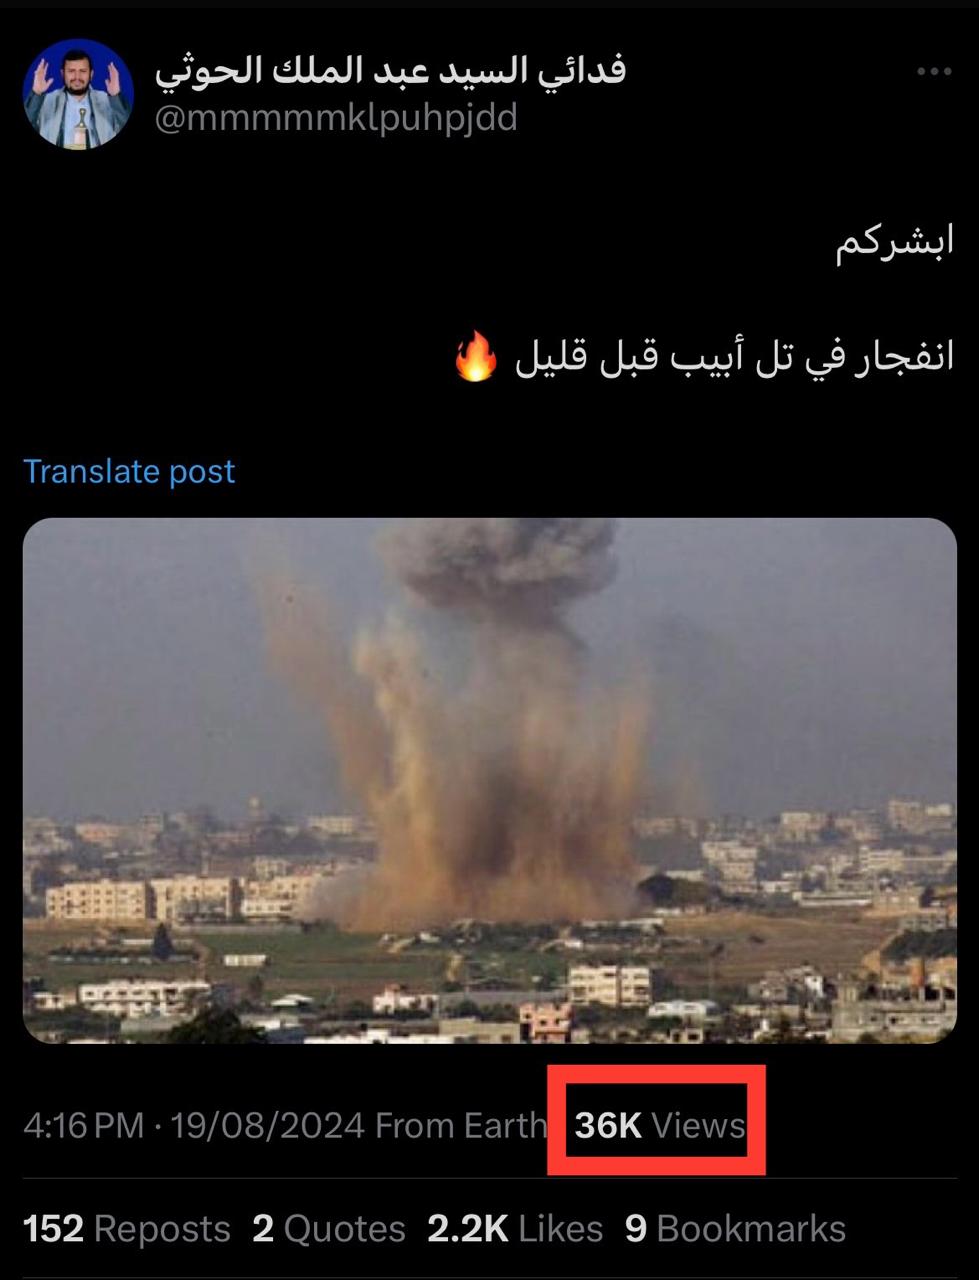This screenshot has height=1280, width=979.
Task: Click the Arabic display name at top
Action: [x=391, y=69]
